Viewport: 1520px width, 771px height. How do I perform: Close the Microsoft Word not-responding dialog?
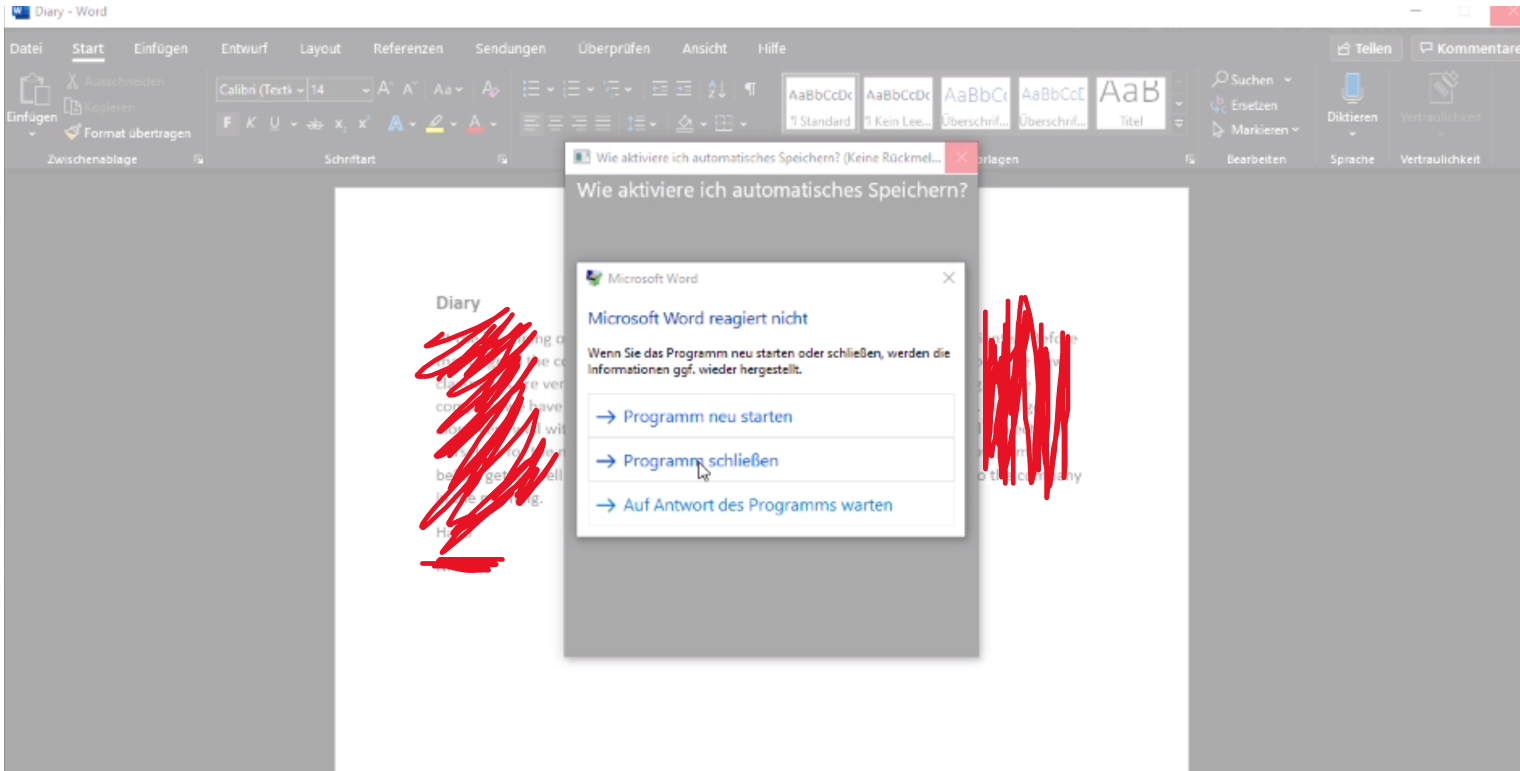point(948,278)
